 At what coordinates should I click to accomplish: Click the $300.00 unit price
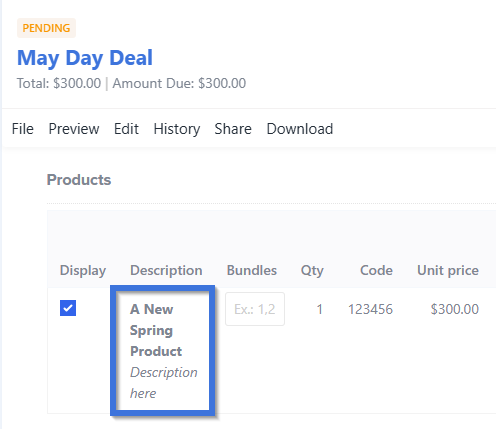coord(455,309)
